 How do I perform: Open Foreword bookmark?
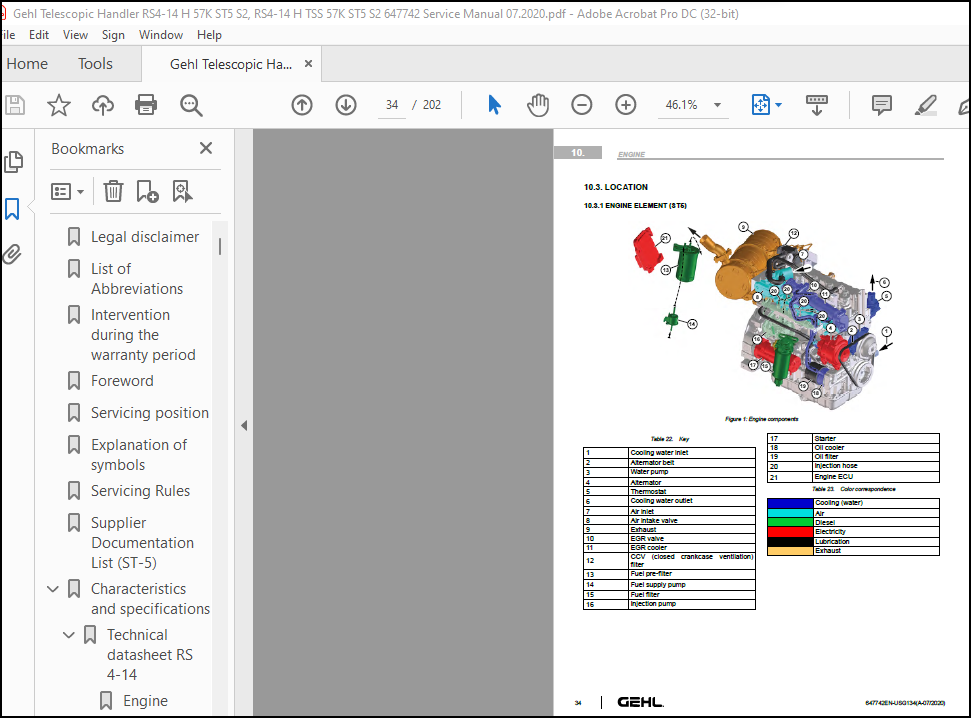tap(122, 380)
